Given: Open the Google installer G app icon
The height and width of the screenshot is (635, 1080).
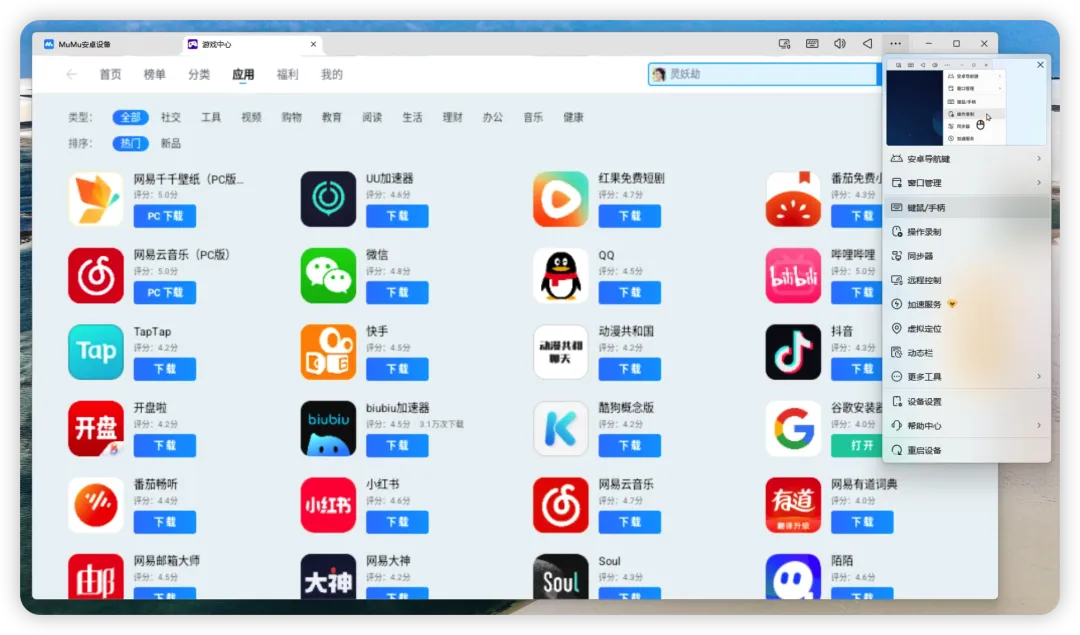Looking at the screenshot, I should point(793,428).
